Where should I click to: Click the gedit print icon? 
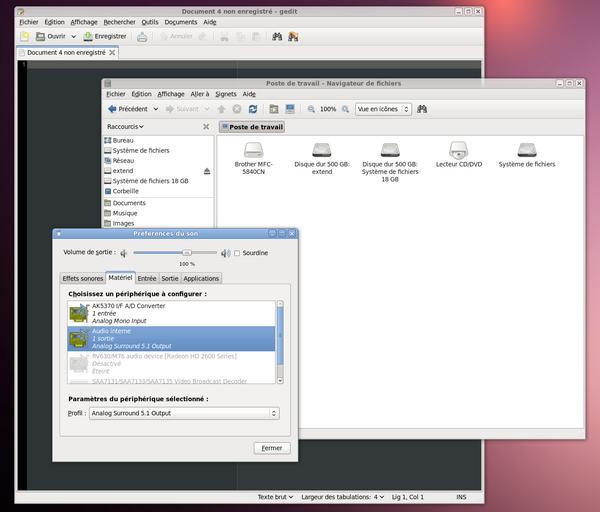tap(142, 36)
